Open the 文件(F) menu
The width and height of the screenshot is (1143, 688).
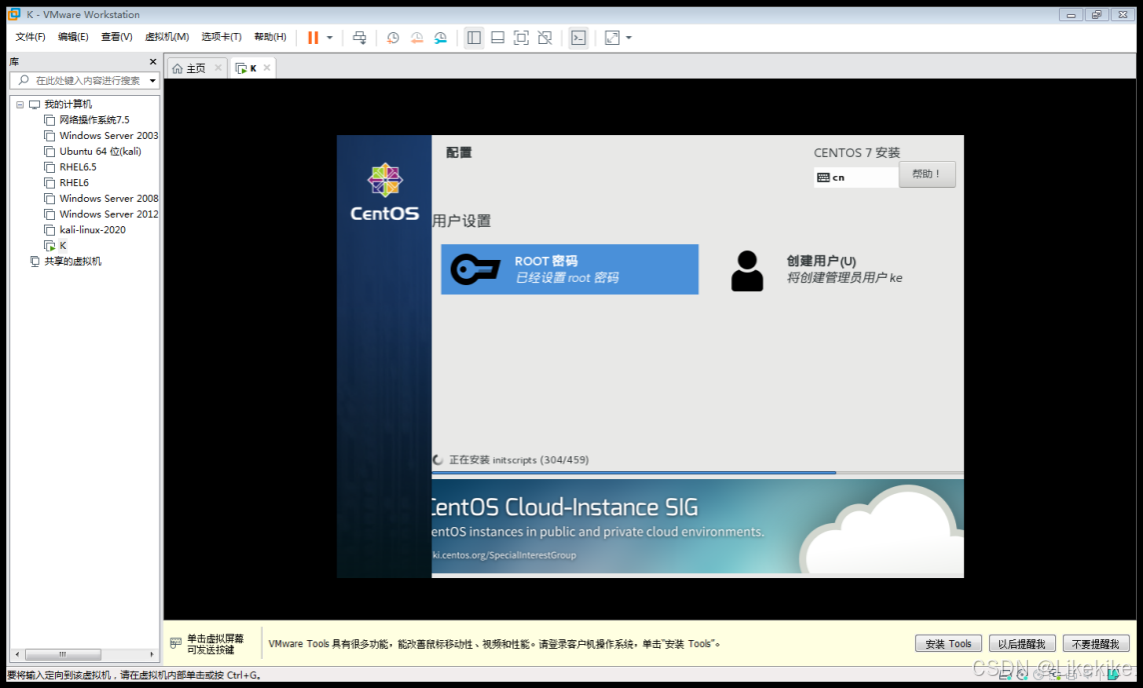point(30,37)
